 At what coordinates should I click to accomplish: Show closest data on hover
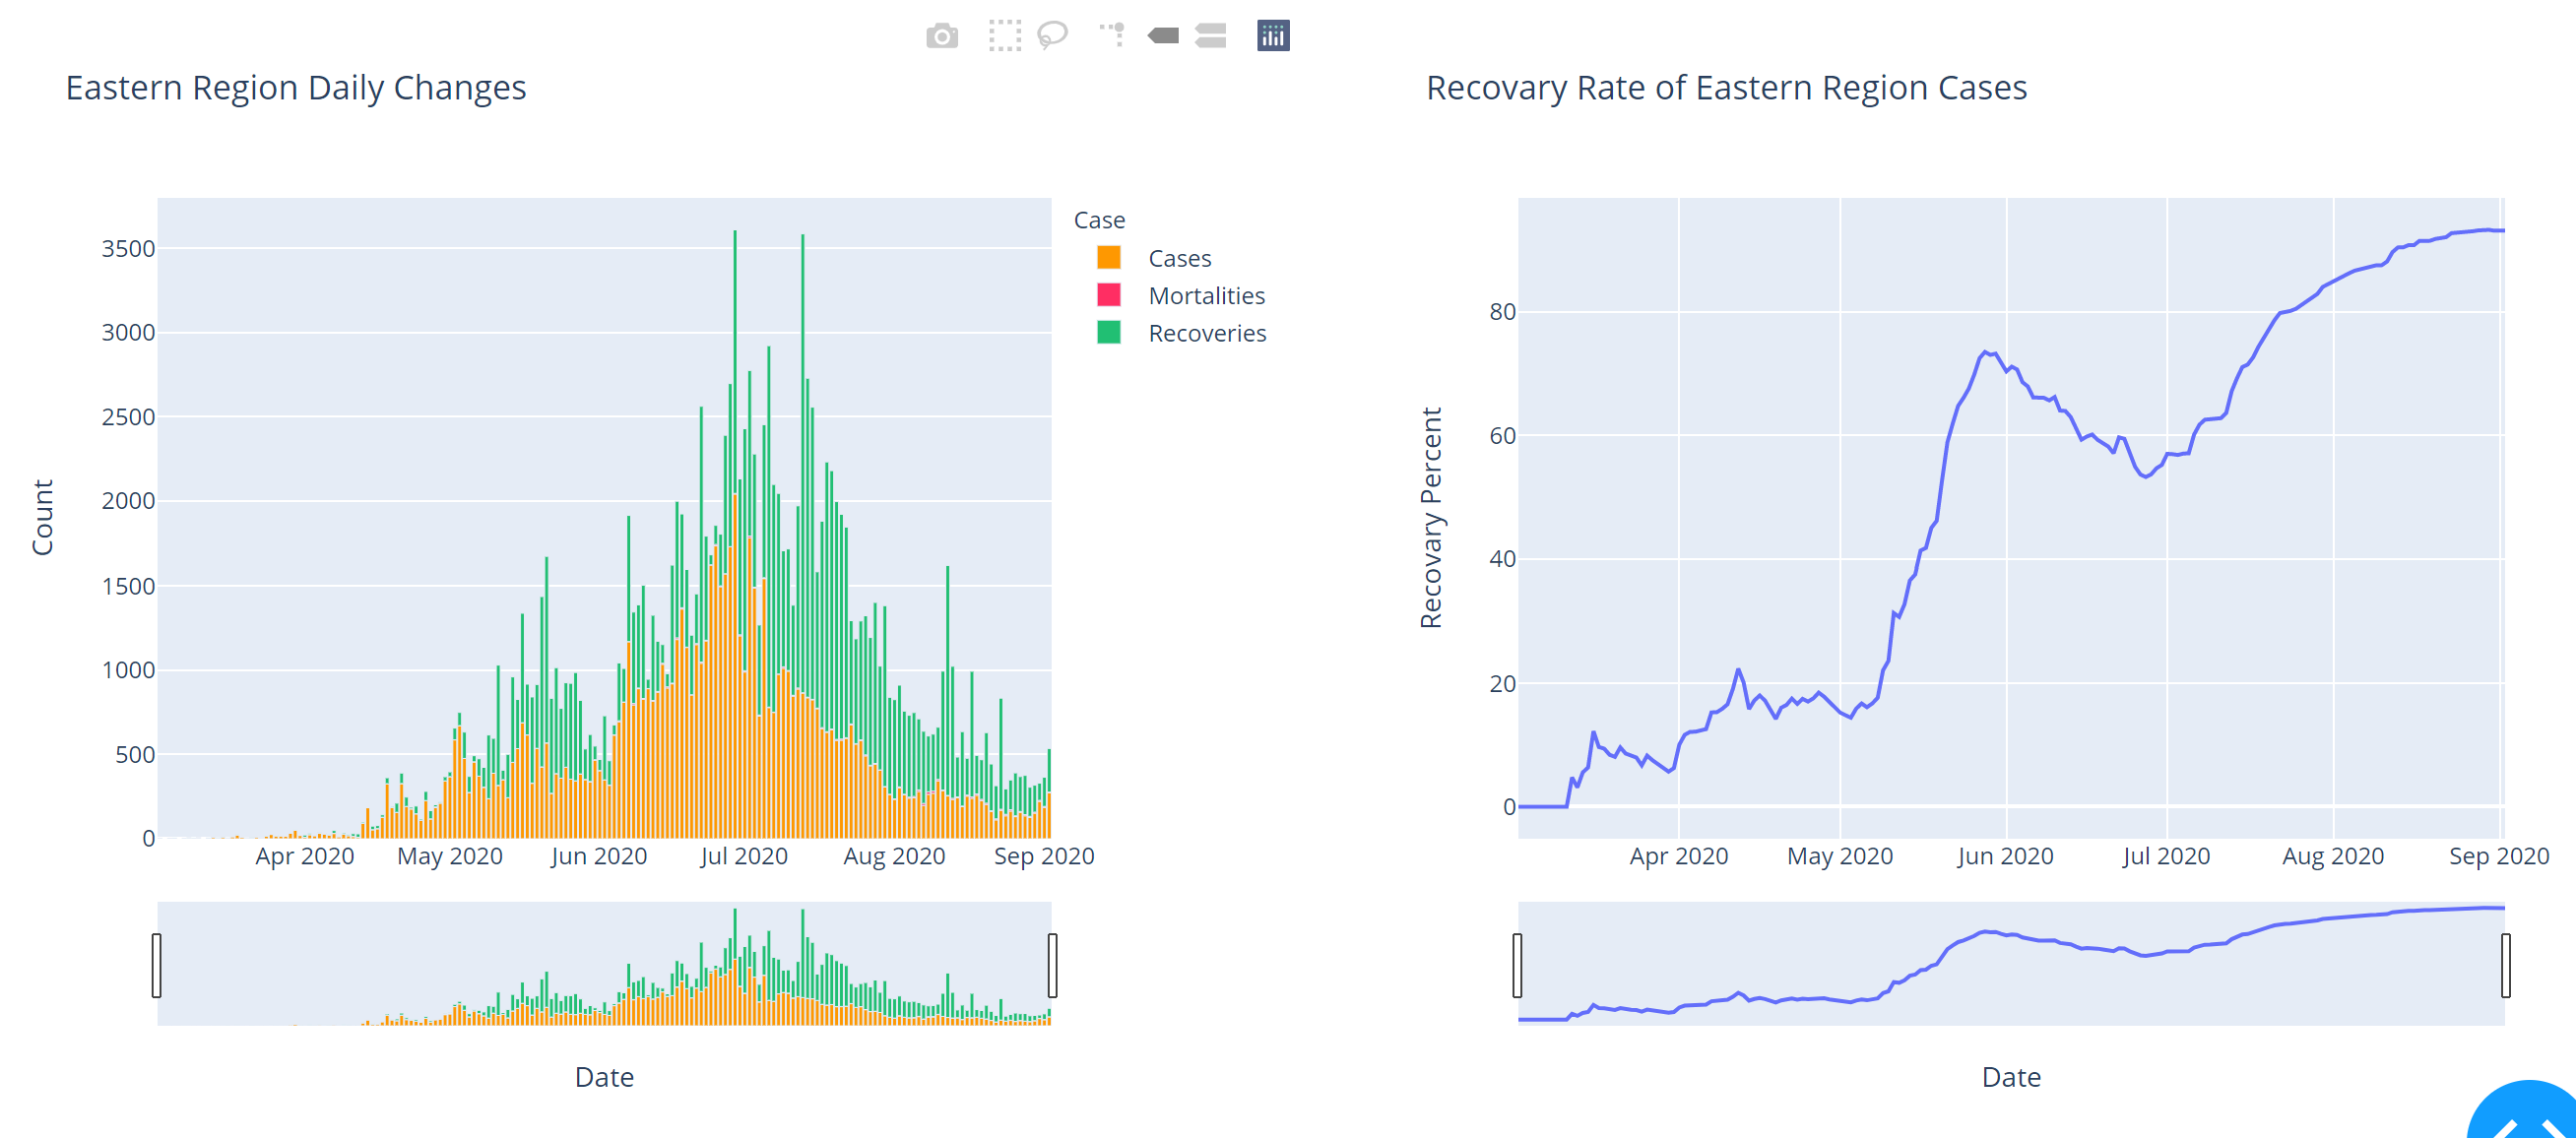click(x=1163, y=36)
